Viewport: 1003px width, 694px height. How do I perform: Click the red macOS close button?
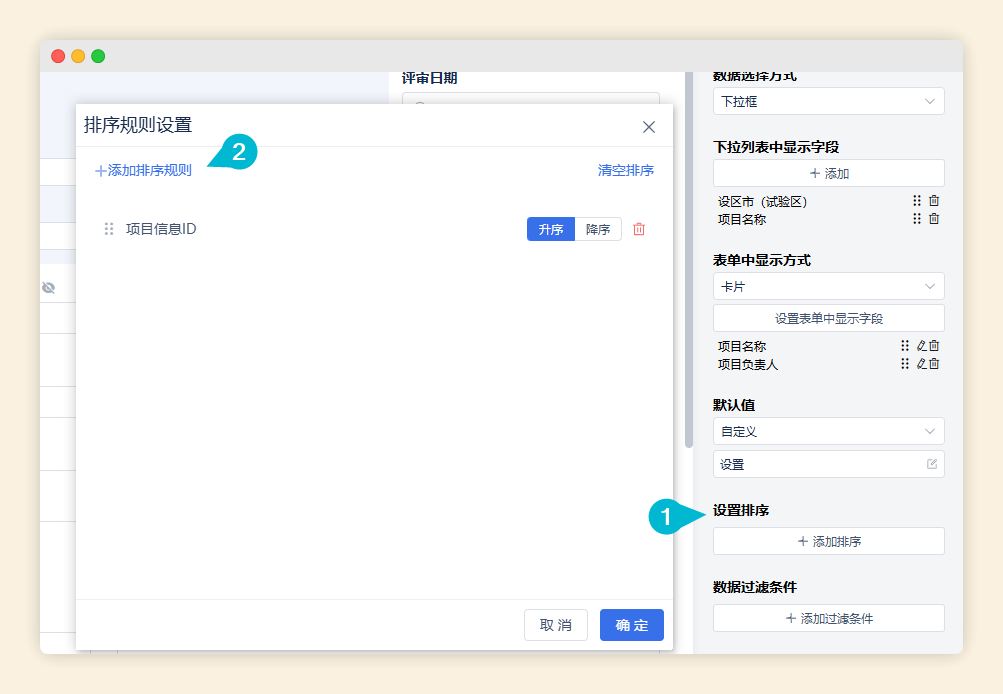tap(58, 56)
